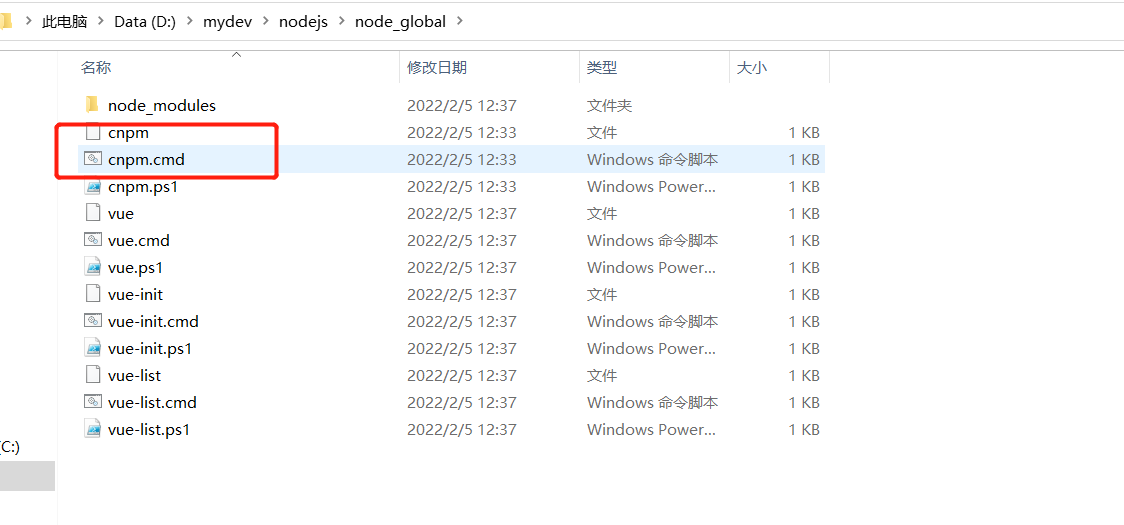Click 文件 type in vue-list row
The height and width of the screenshot is (525, 1124).
601,375
